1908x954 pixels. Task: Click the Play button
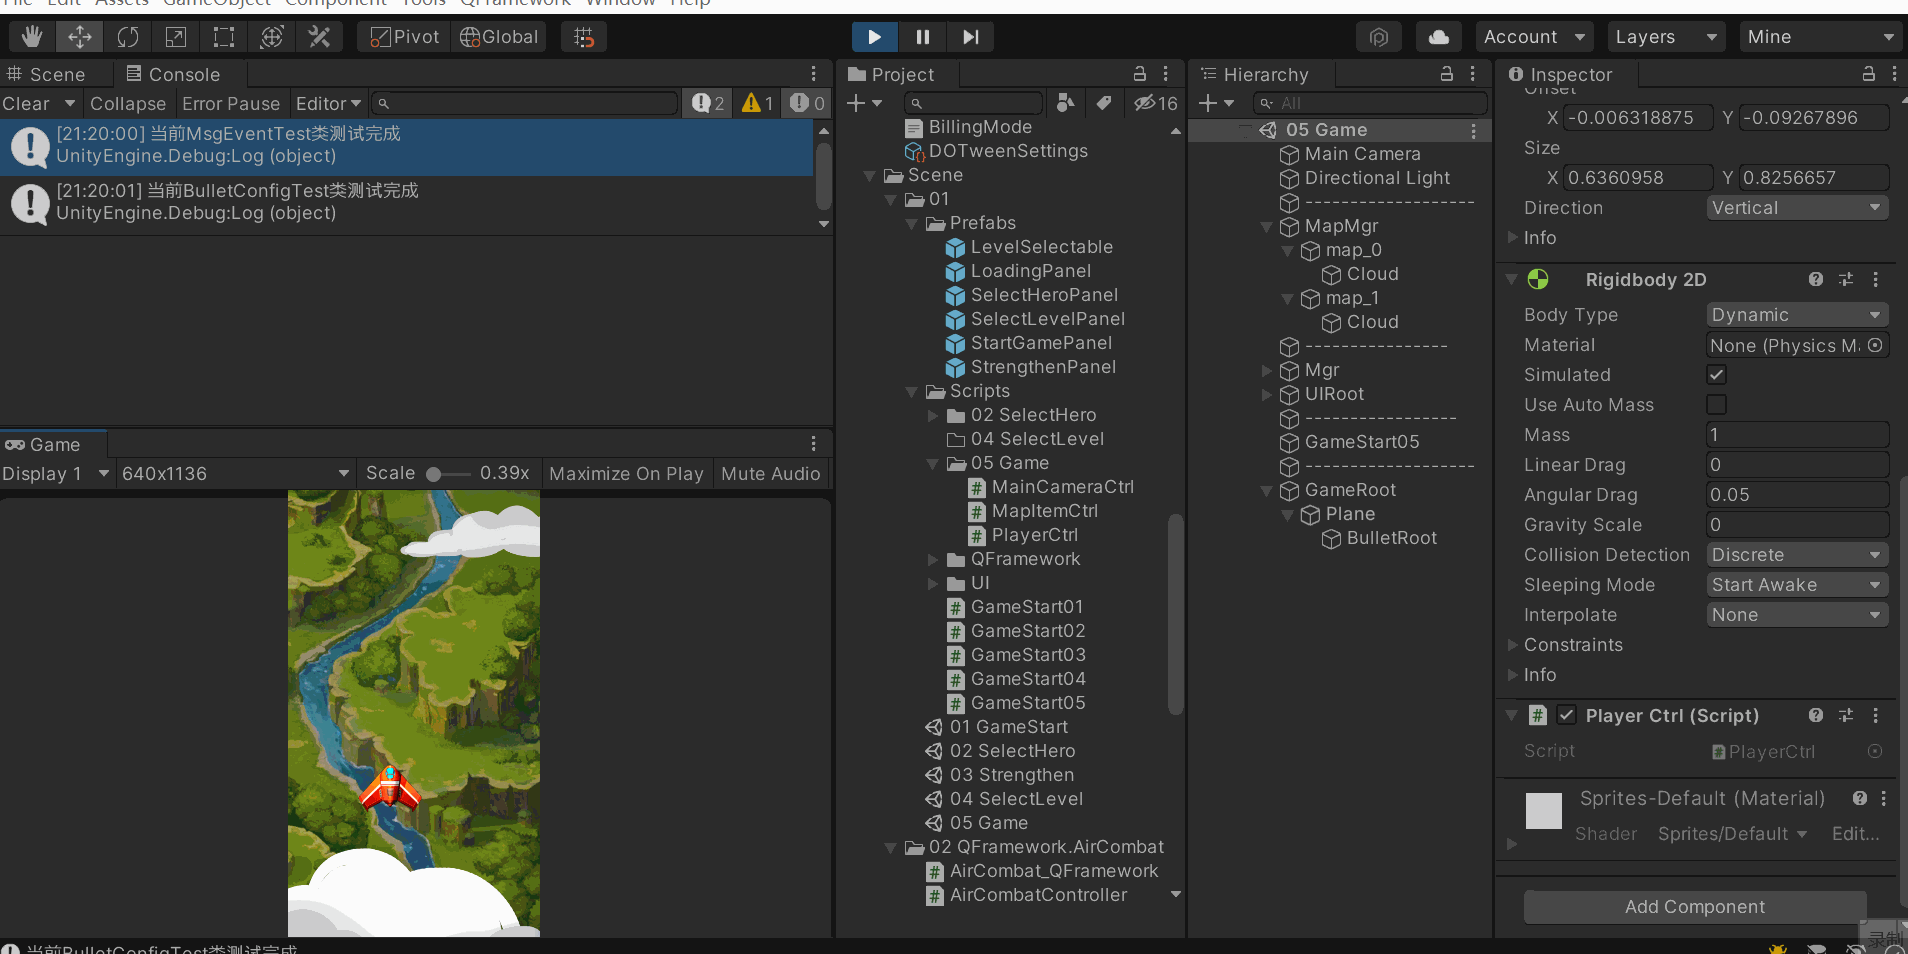[875, 37]
